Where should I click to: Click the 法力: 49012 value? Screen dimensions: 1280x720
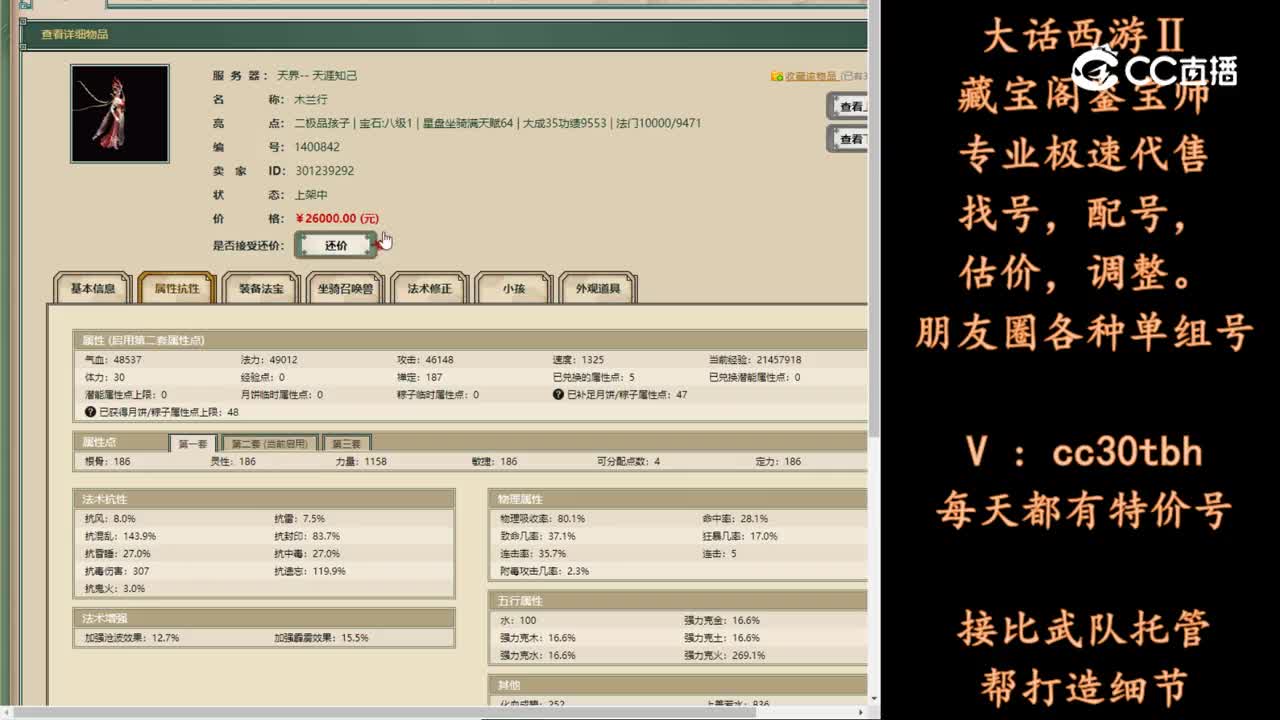[x=269, y=360]
